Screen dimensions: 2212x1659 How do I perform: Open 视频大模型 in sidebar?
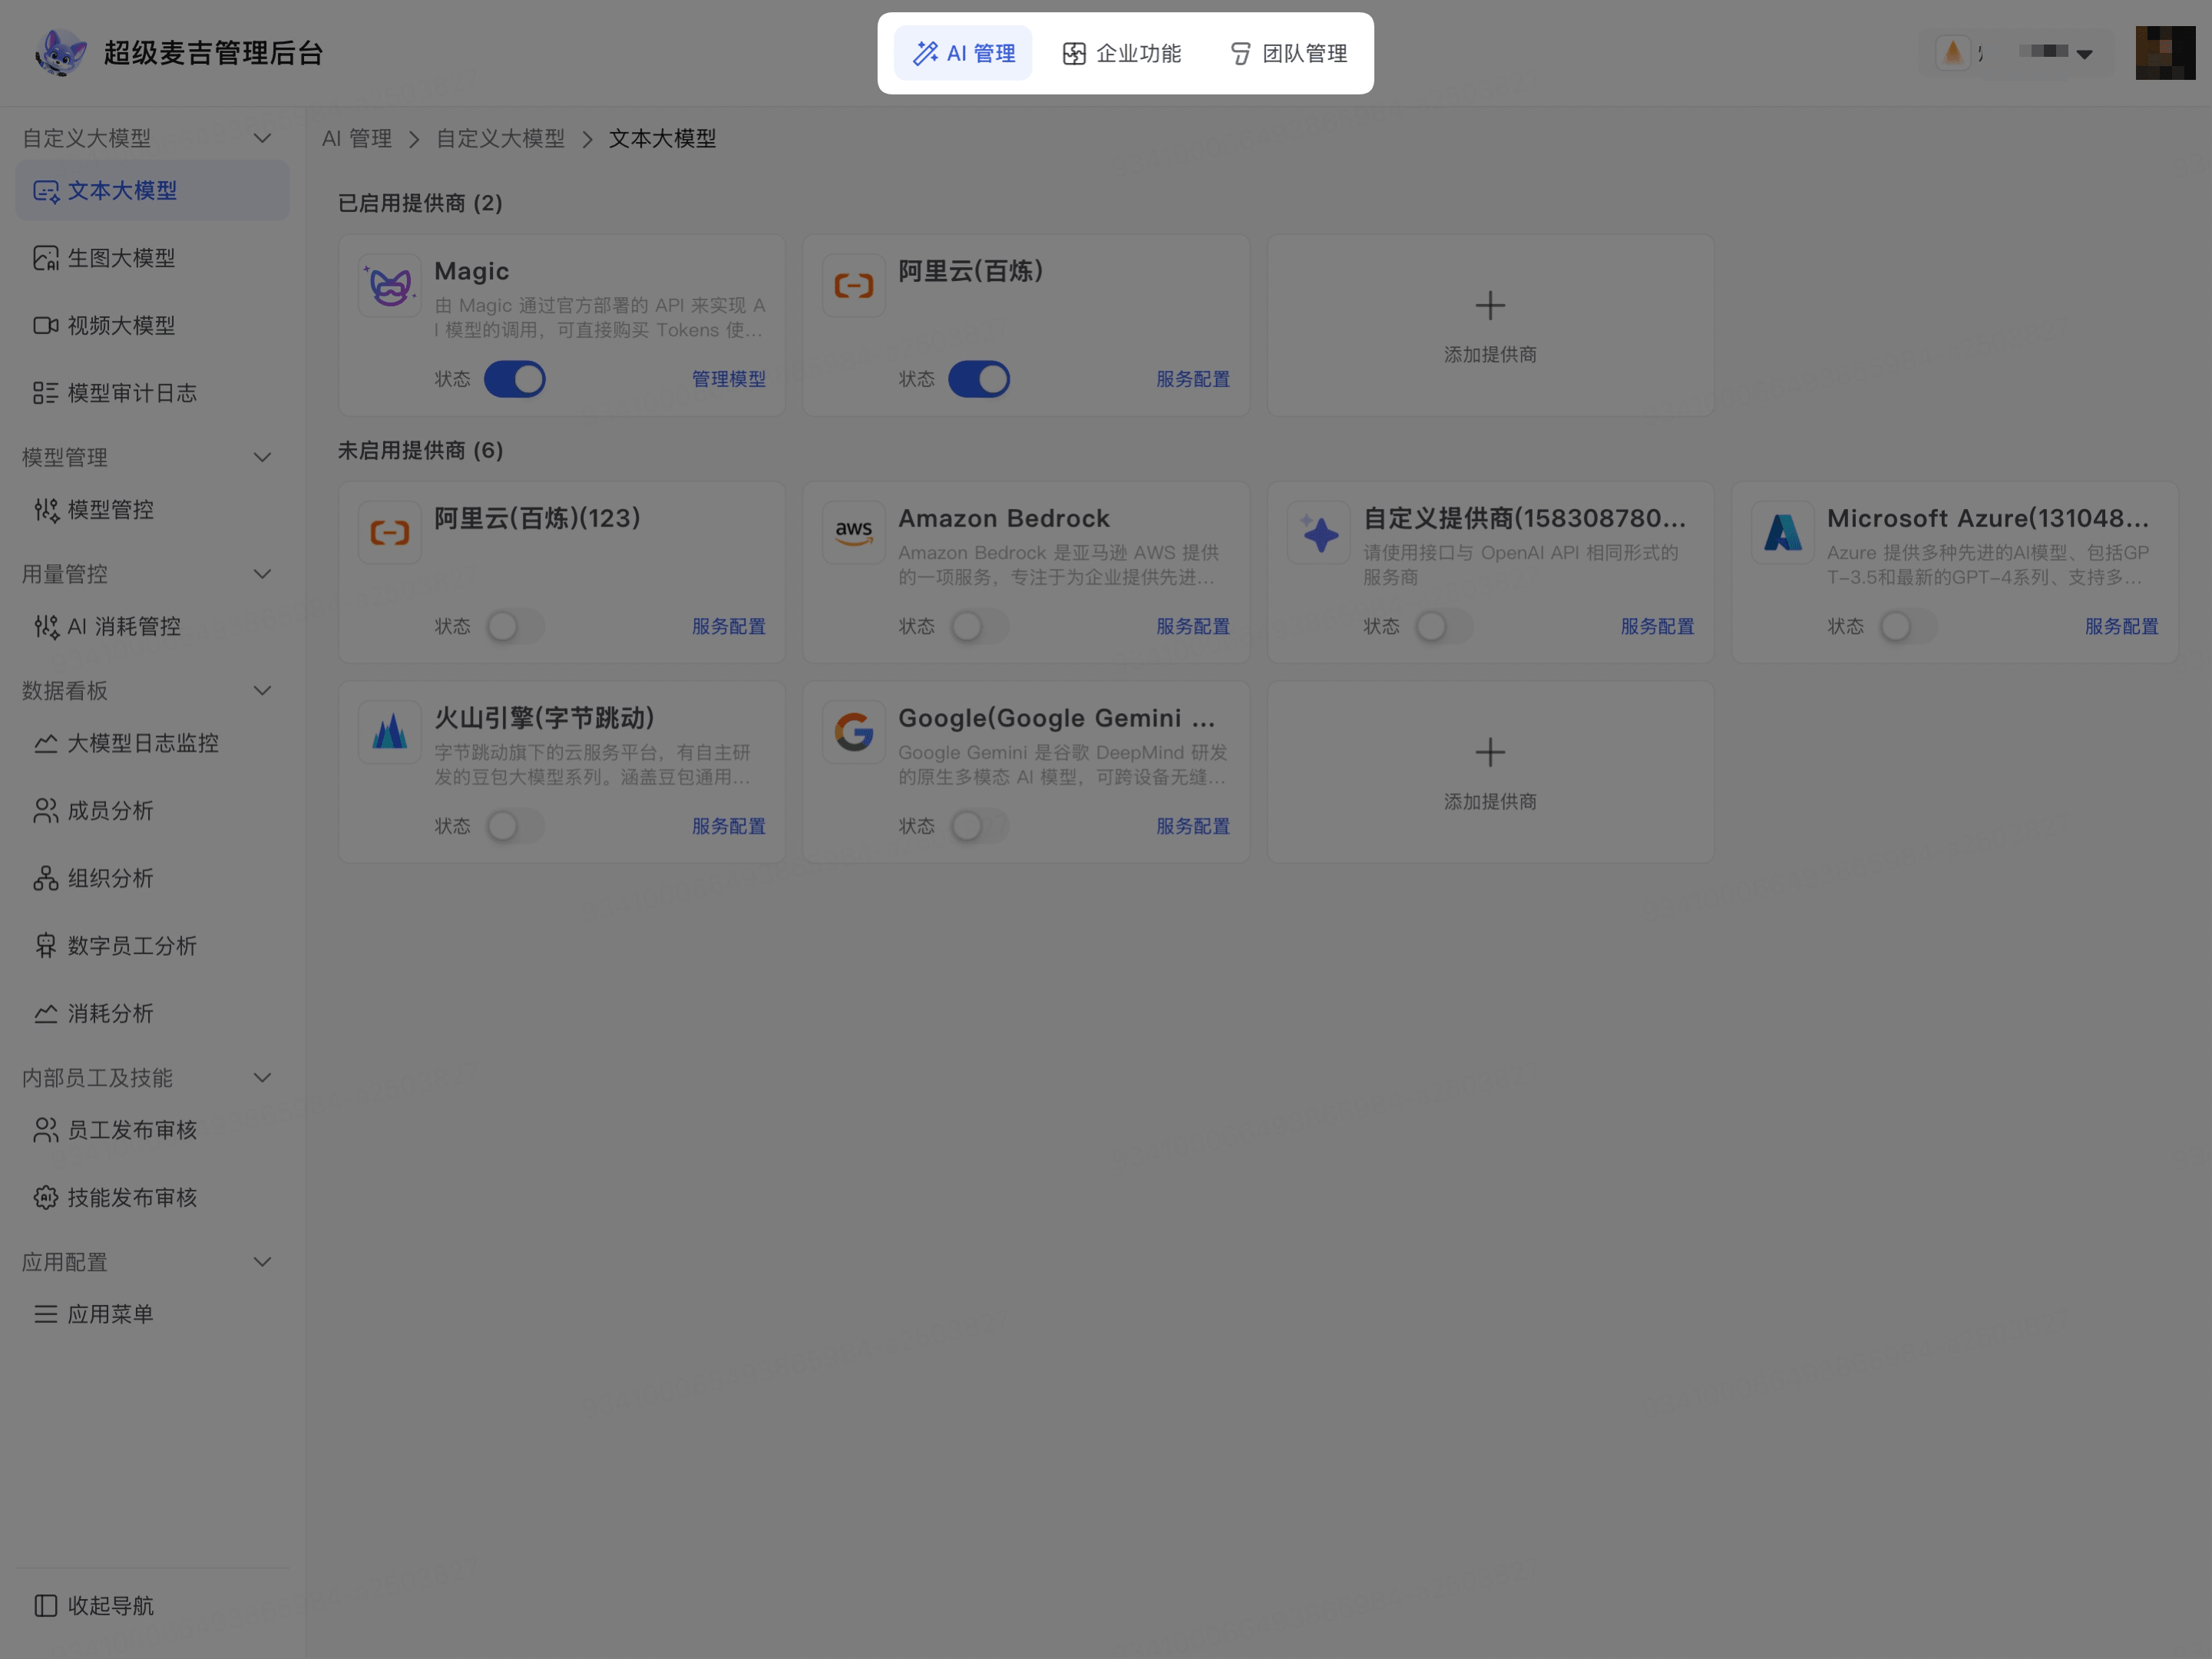coord(152,326)
